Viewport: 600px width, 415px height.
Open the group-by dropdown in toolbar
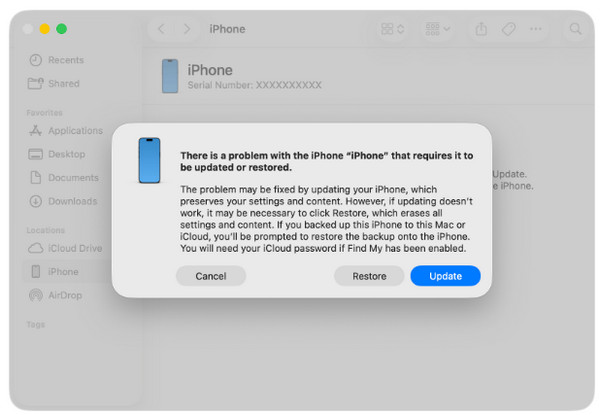click(437, 29)
